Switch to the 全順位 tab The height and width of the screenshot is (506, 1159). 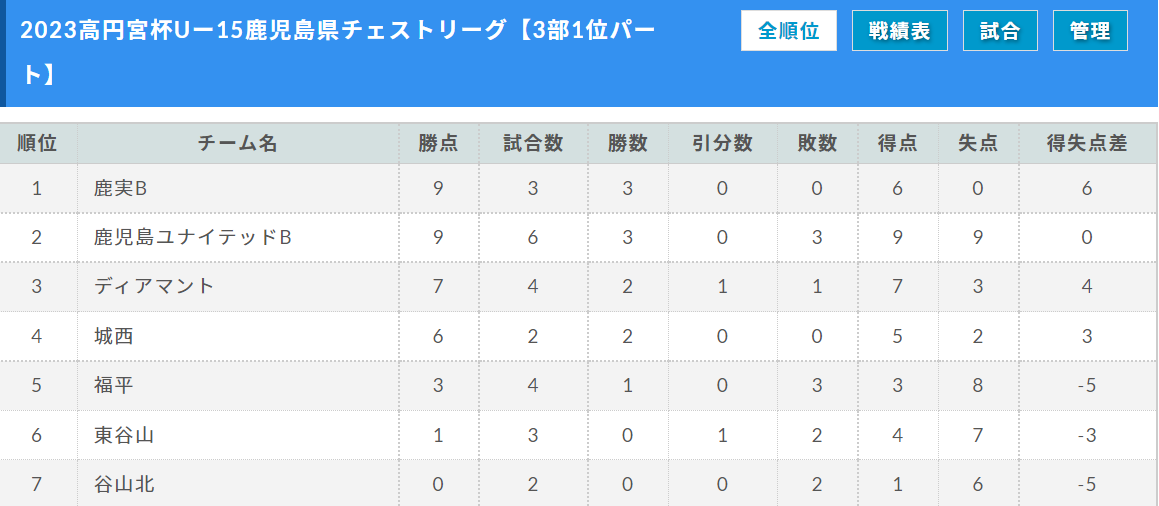click(x=788, y=31)
